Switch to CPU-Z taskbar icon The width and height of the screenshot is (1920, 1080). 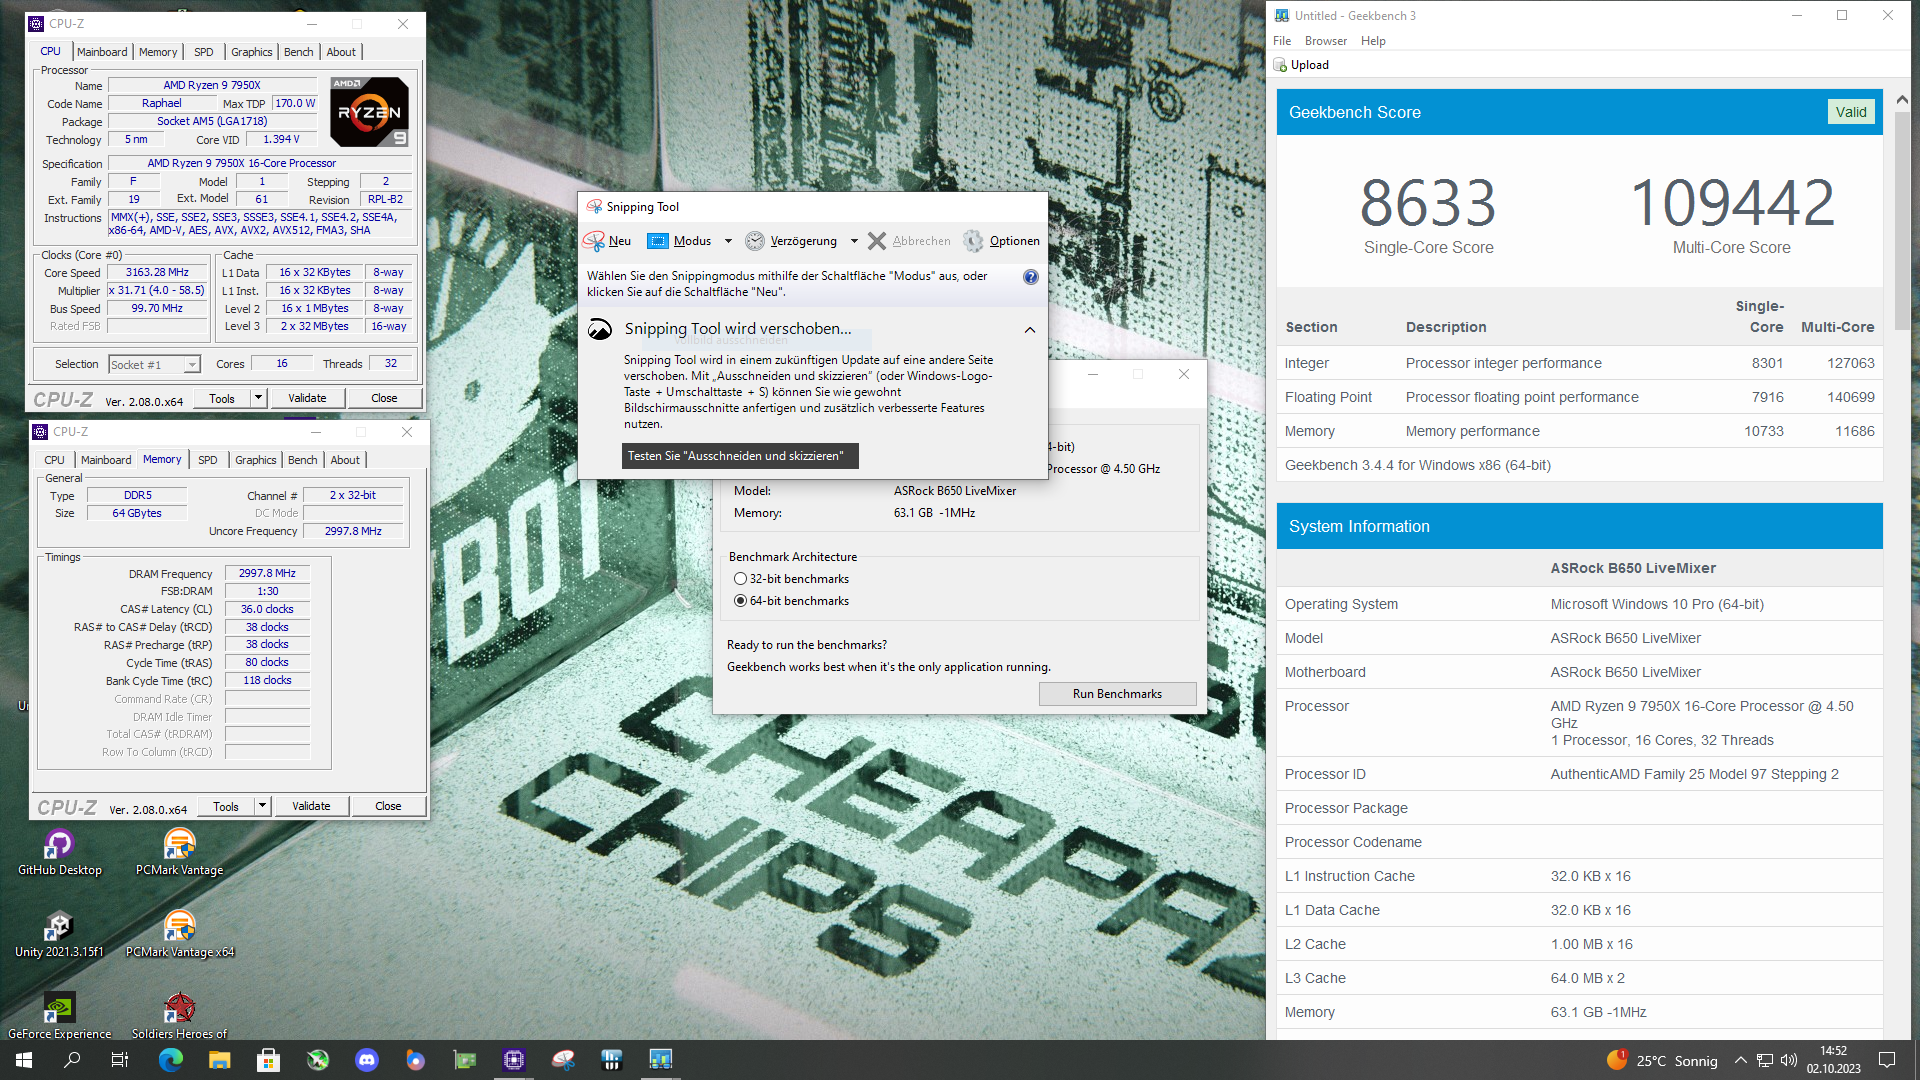[x=514, y=1060]
